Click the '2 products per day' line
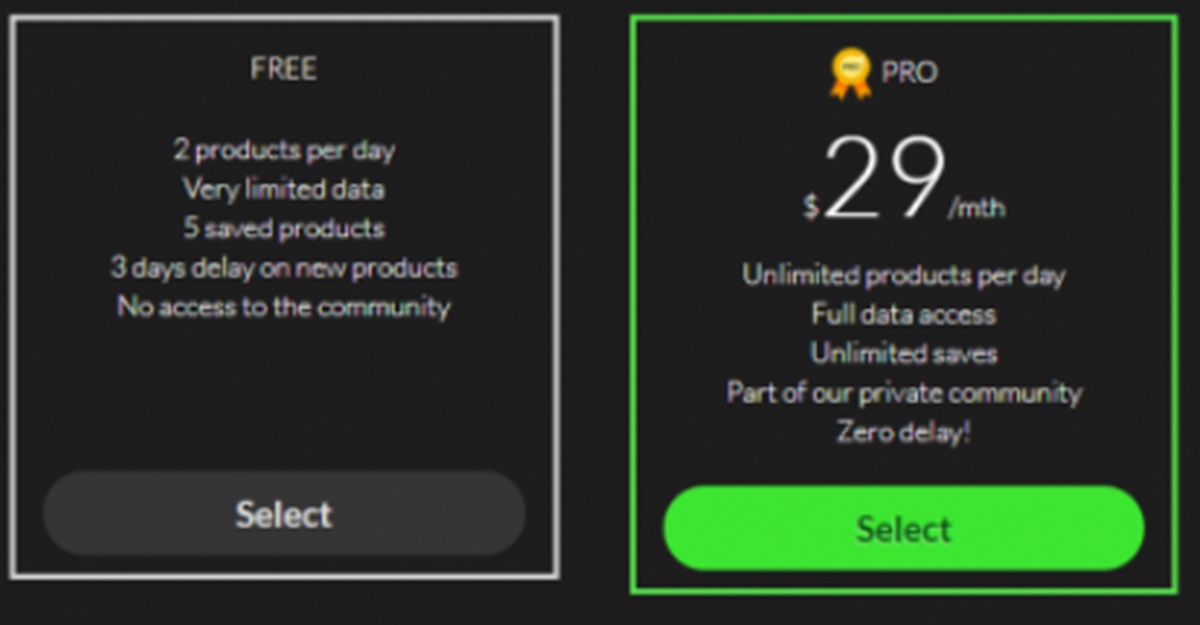Image resolution: width=1200 pixels, height=625 pixels. 284,150
